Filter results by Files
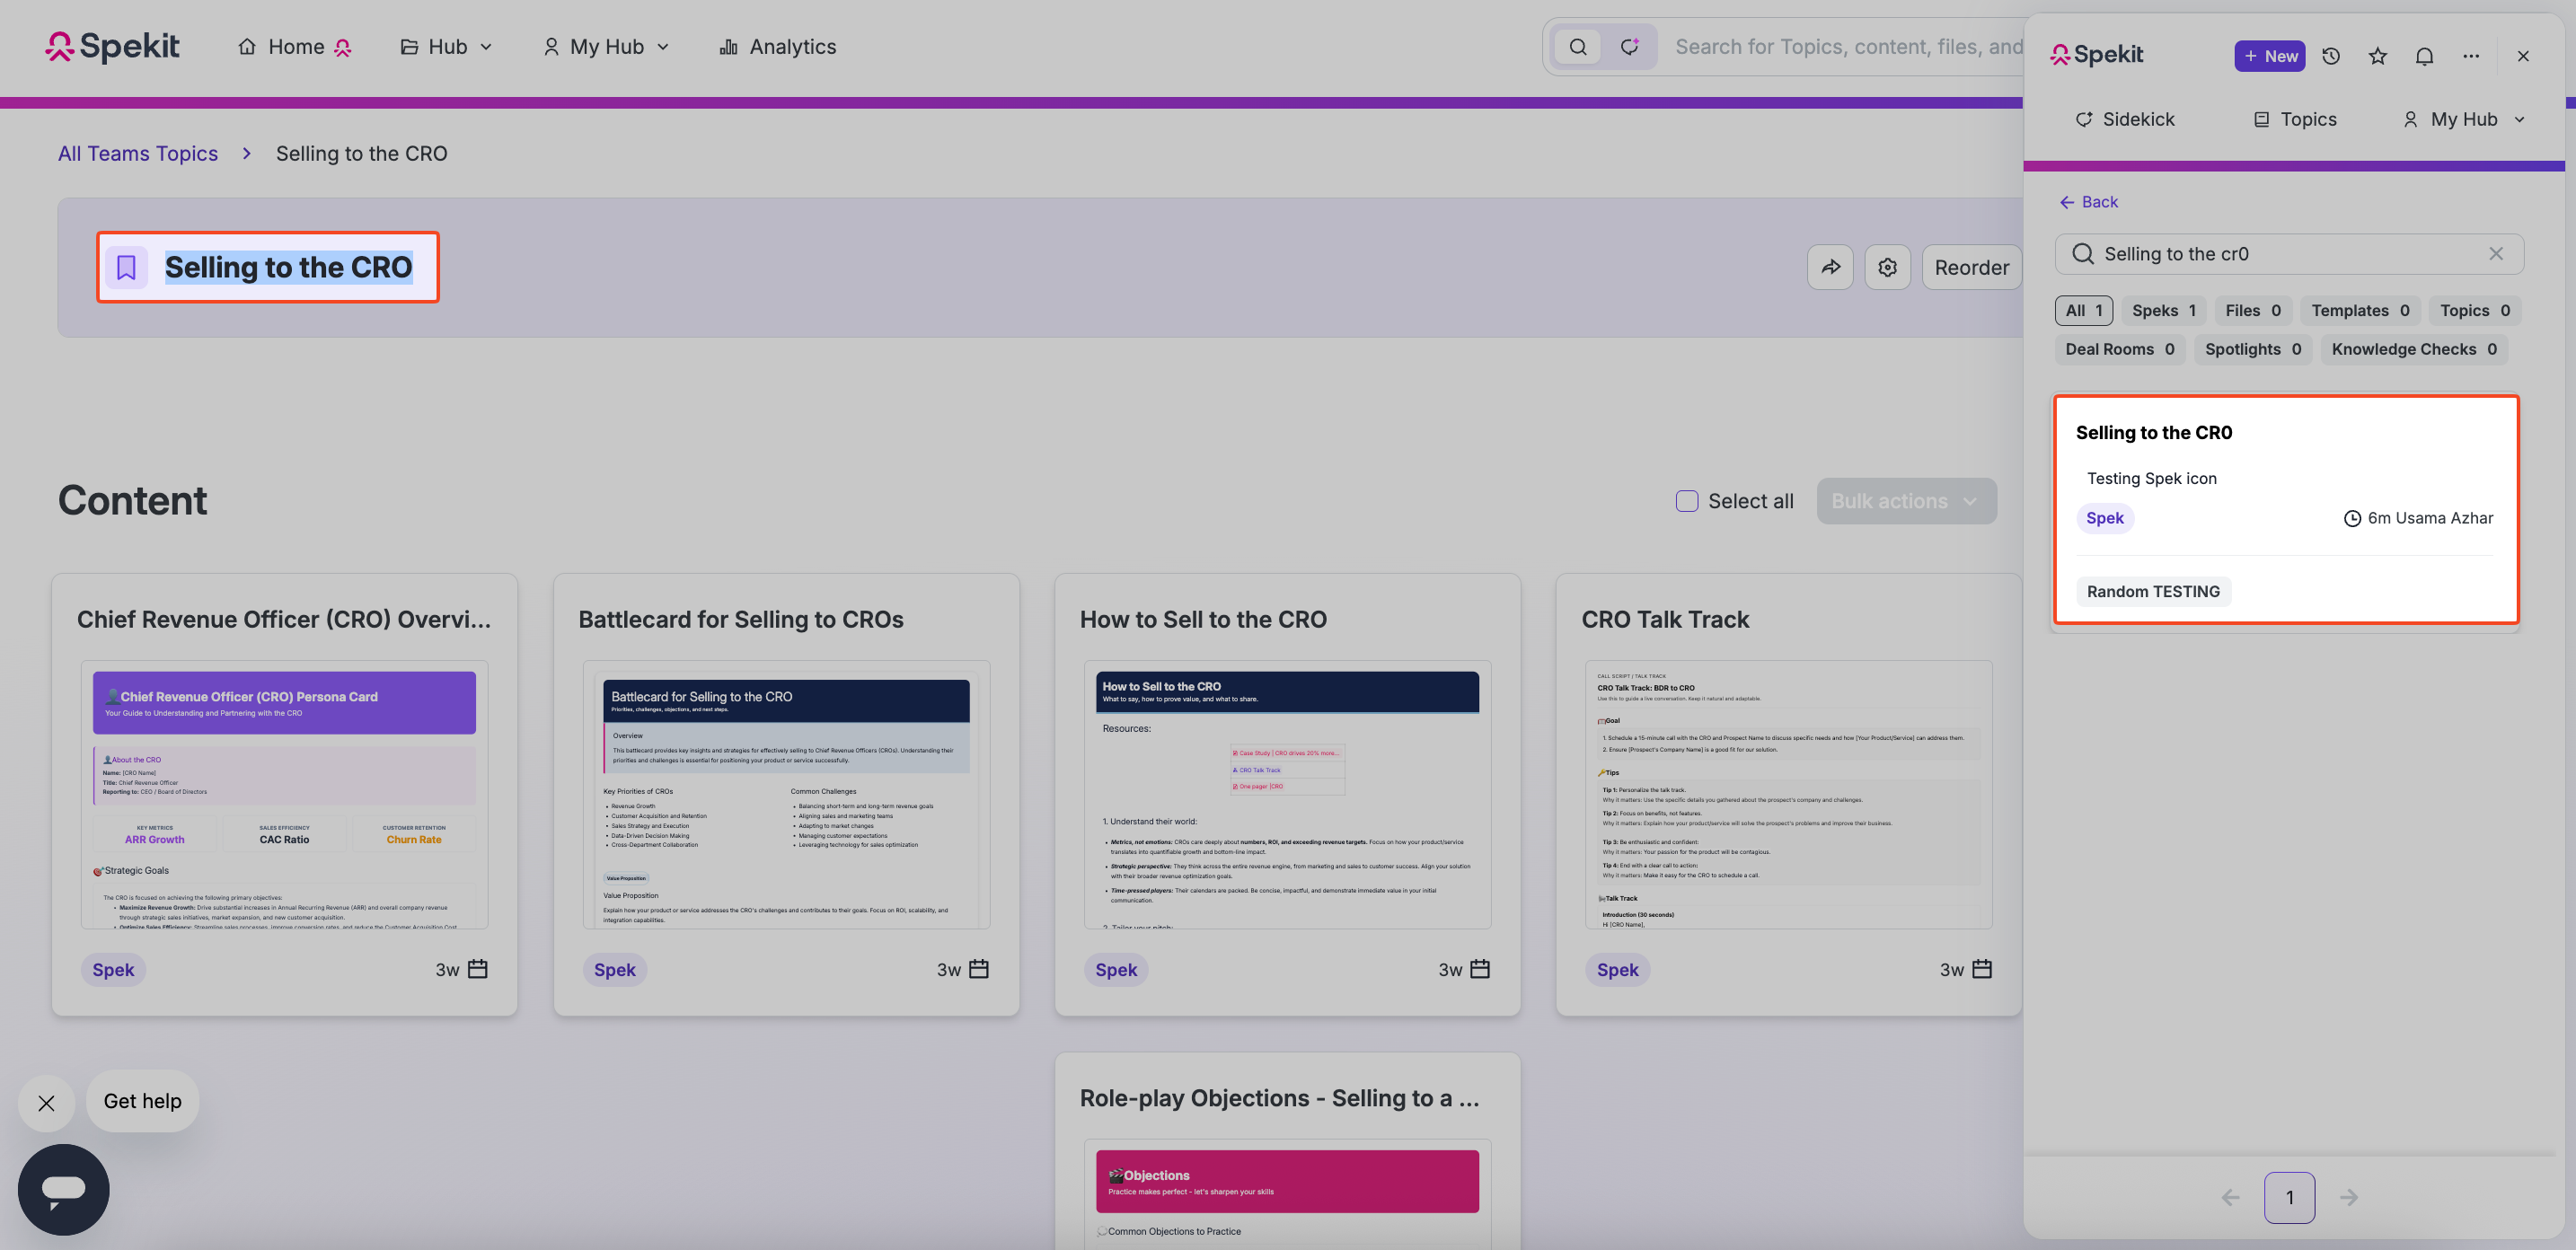2576x1250 pixels. [x=2253, y=311]
